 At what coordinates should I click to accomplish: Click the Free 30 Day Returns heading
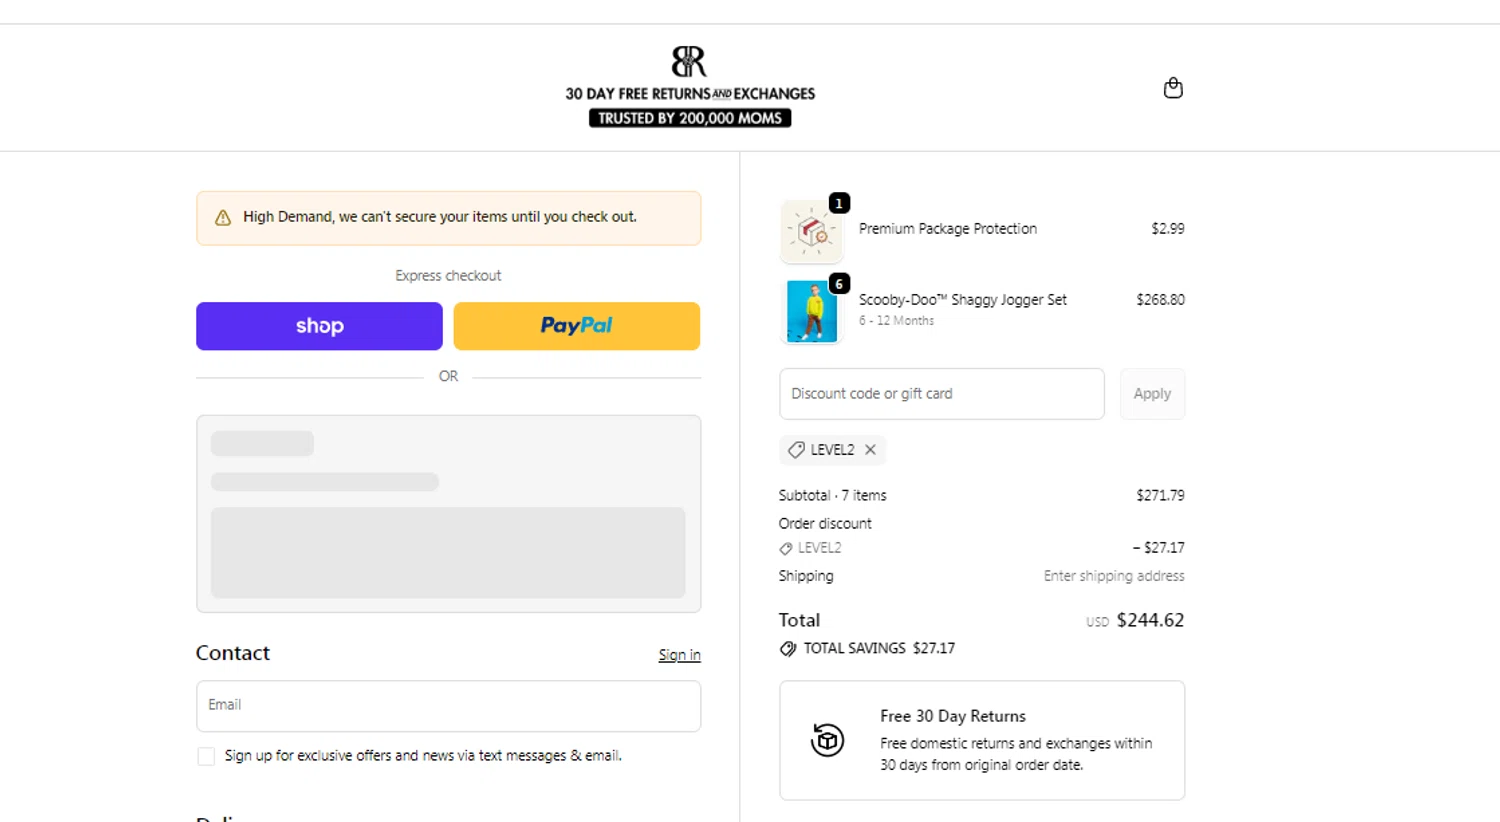coord(953,716)
